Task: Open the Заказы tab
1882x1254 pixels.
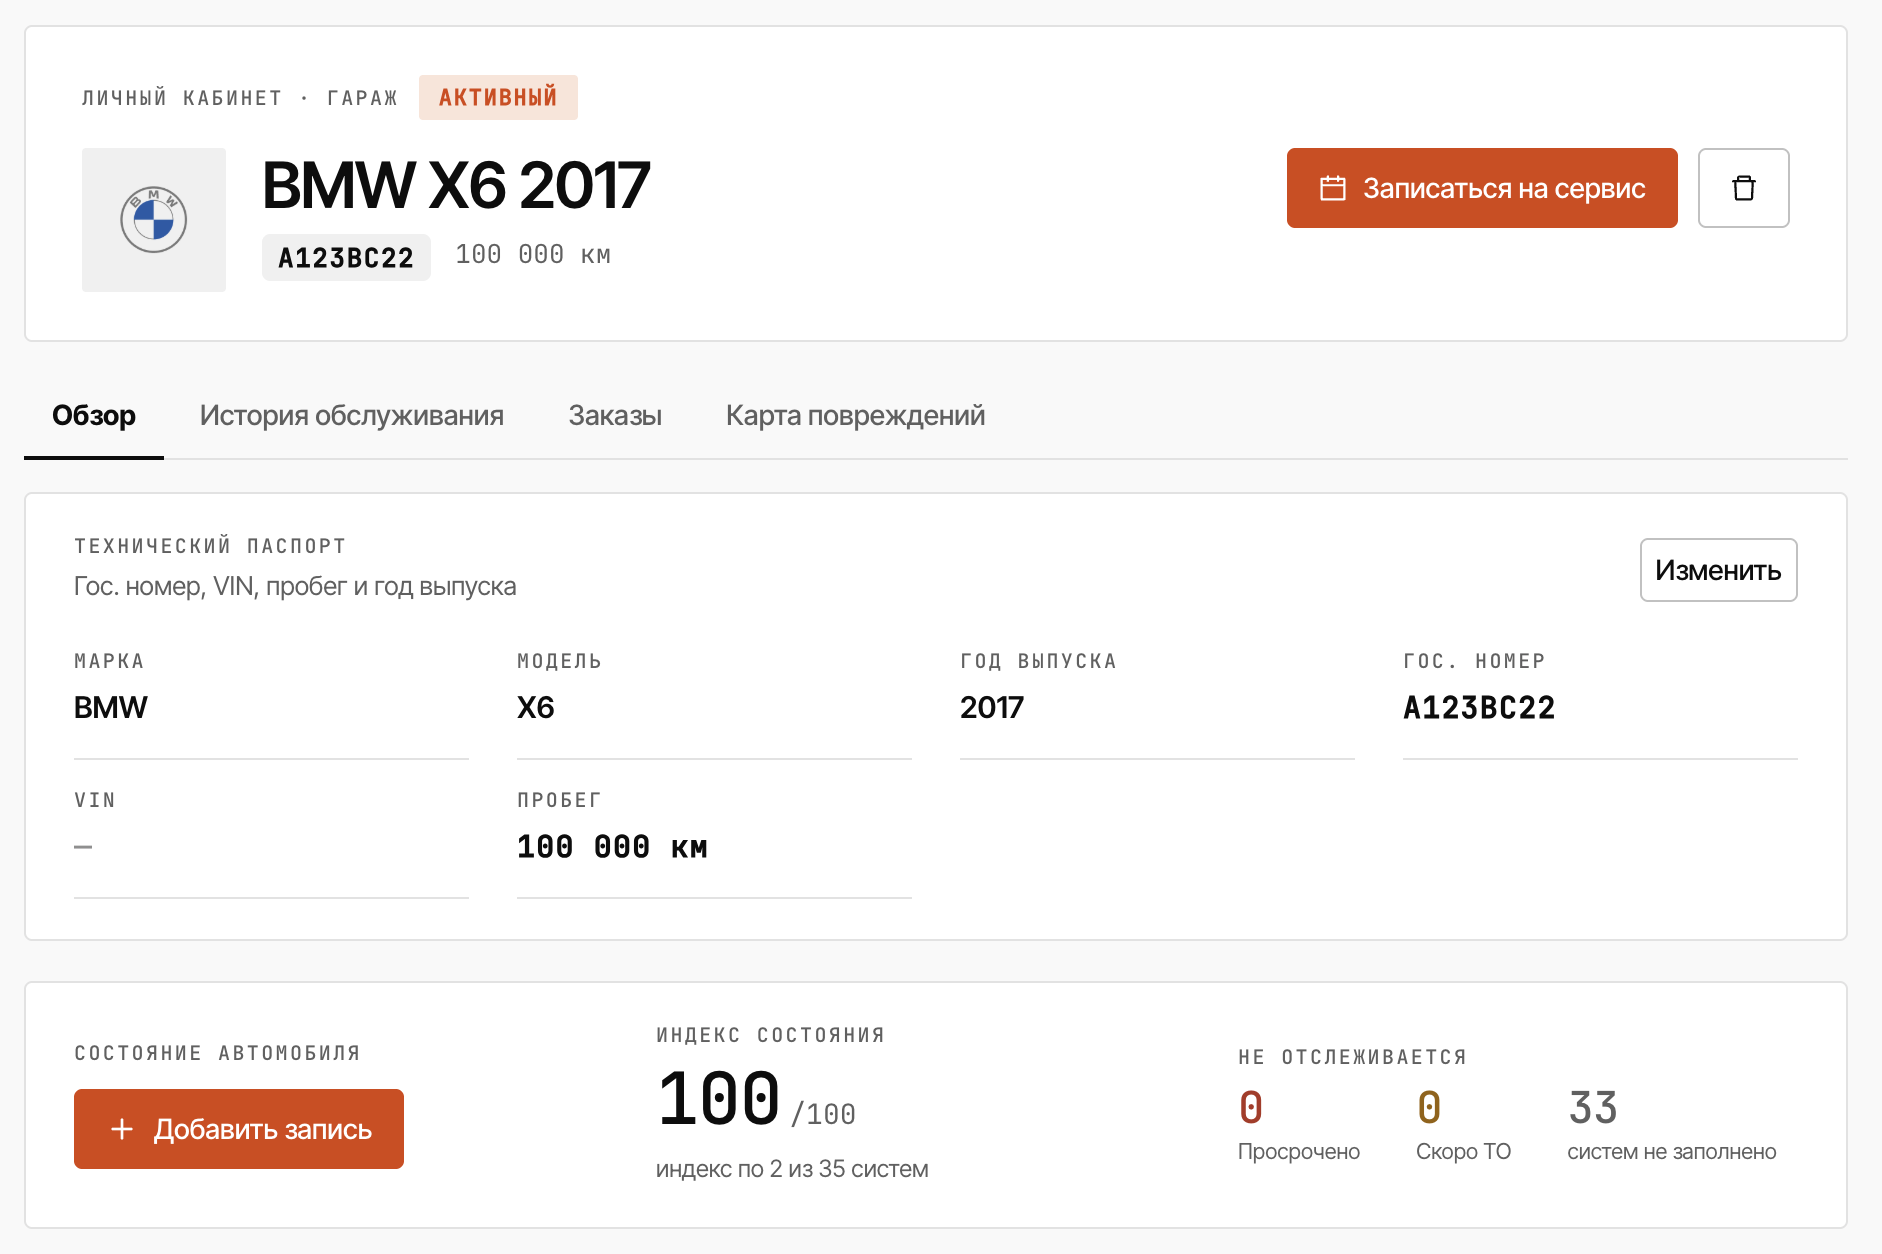Action: point(615,416)
